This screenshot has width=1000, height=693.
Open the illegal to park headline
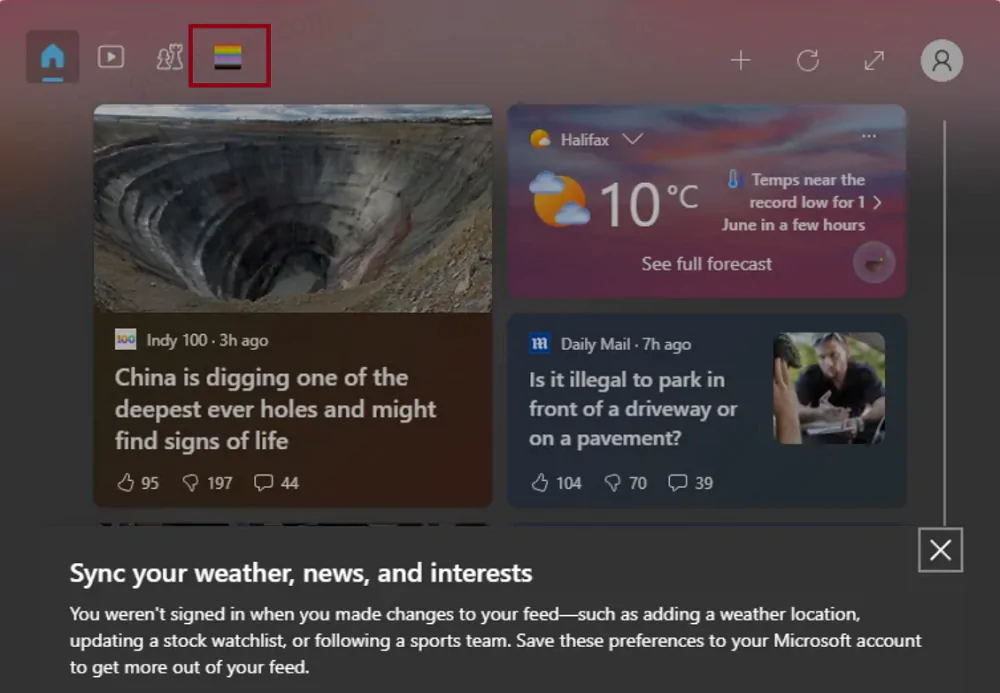633,409
